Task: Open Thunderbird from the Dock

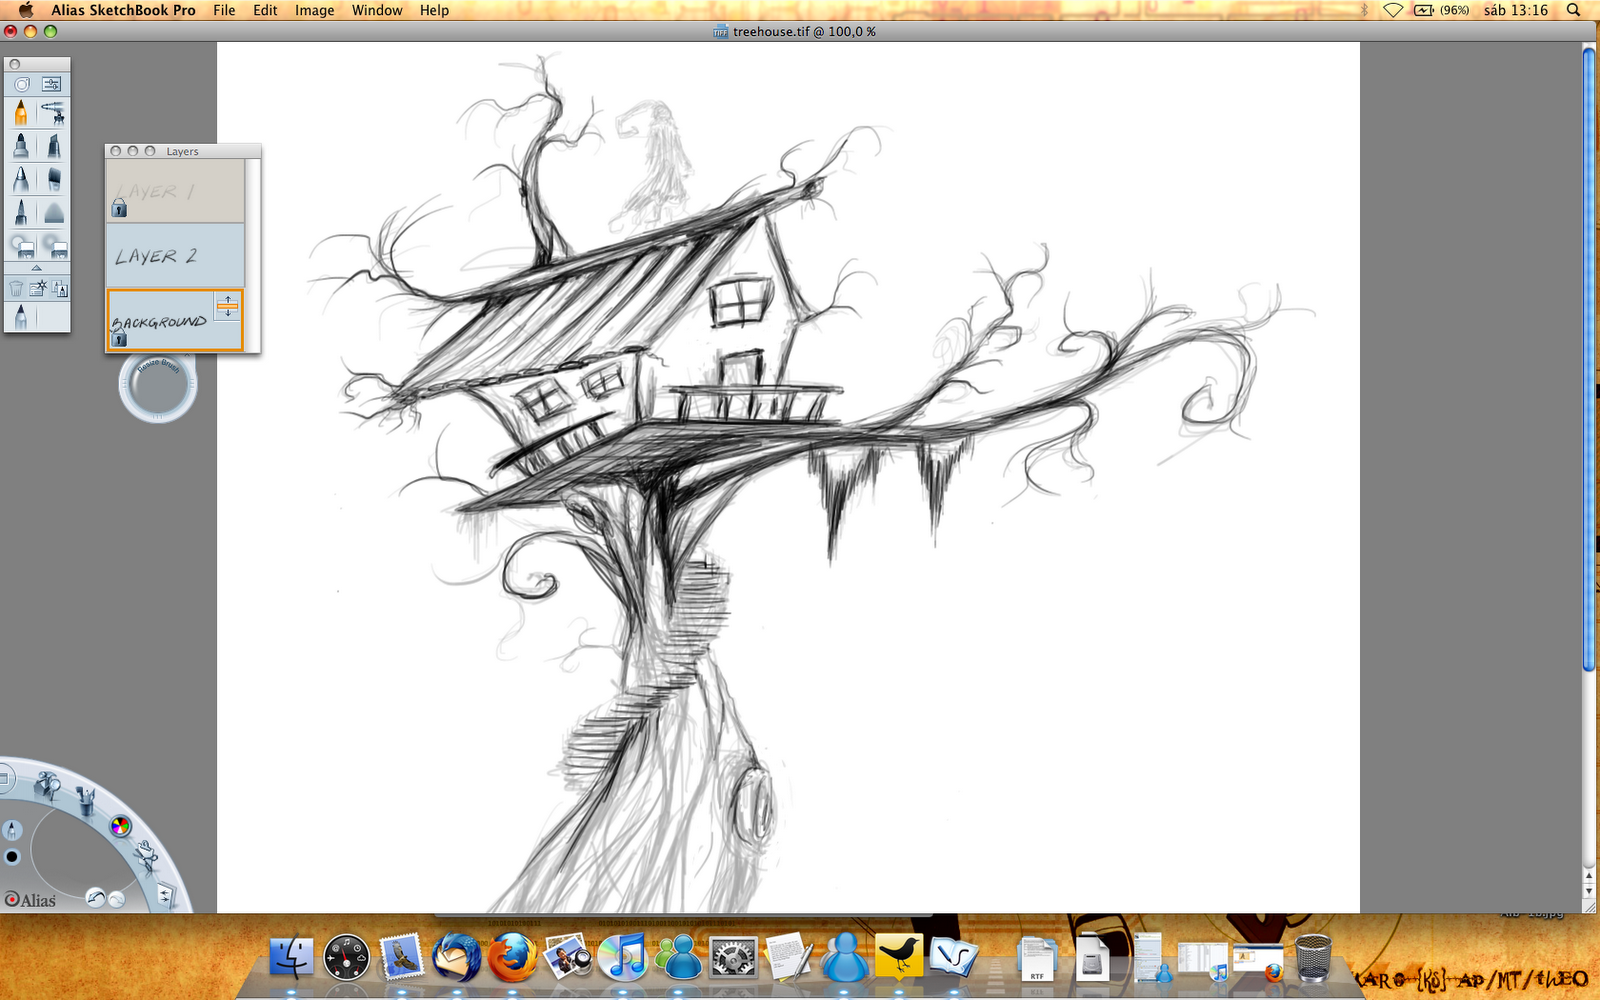Action: [457, 957]
